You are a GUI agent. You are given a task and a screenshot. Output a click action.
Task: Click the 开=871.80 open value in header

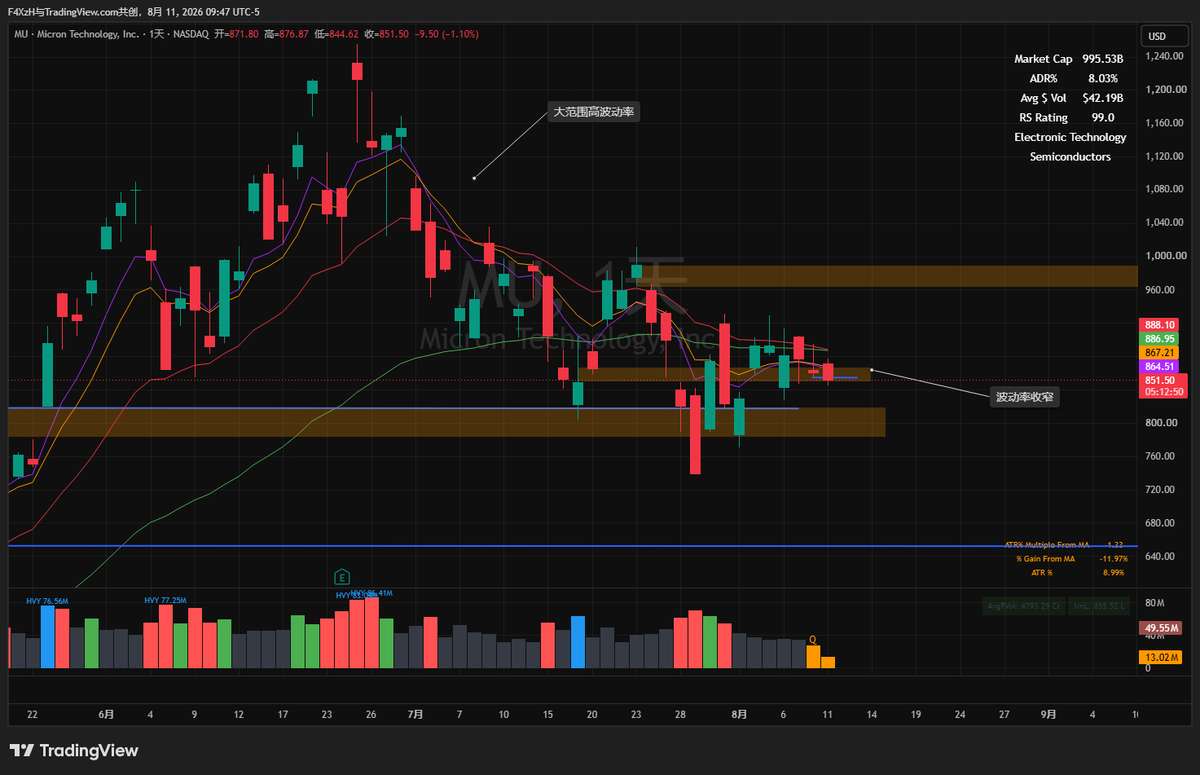[235, 33]
